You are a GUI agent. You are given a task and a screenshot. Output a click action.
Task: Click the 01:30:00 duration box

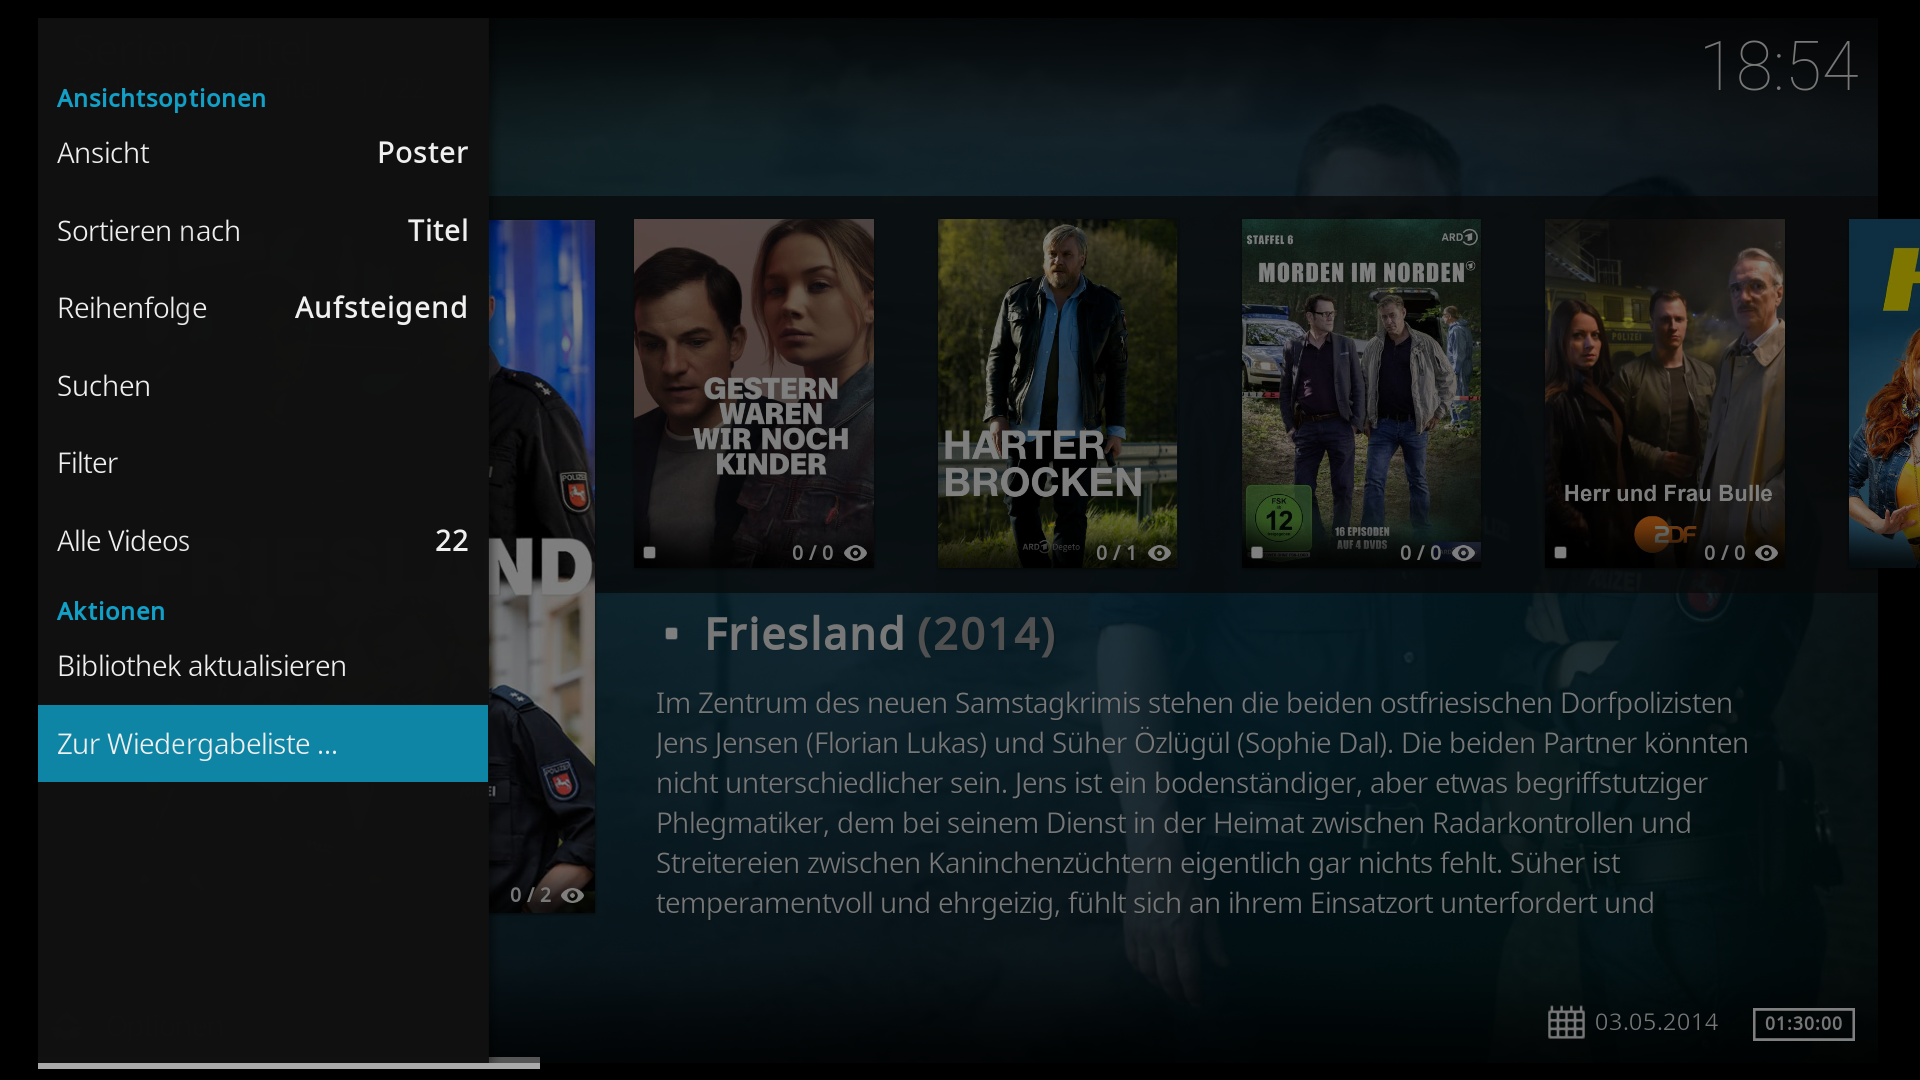(x=1803, y=1023)
